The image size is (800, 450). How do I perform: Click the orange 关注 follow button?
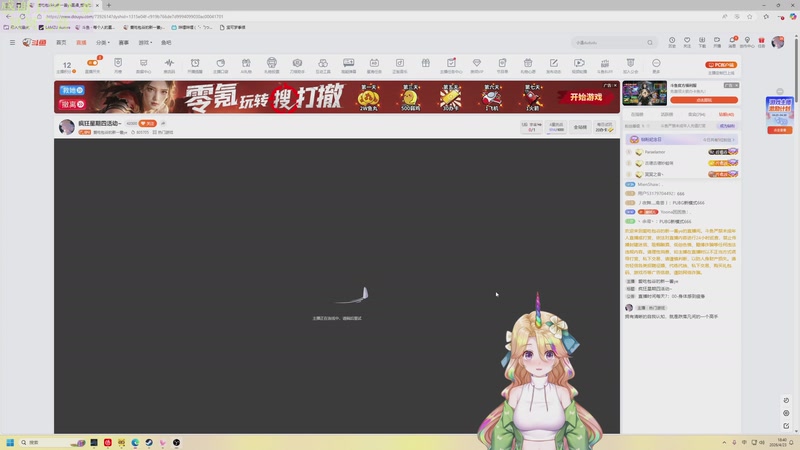pyautogui.click(x=148, y=123)
